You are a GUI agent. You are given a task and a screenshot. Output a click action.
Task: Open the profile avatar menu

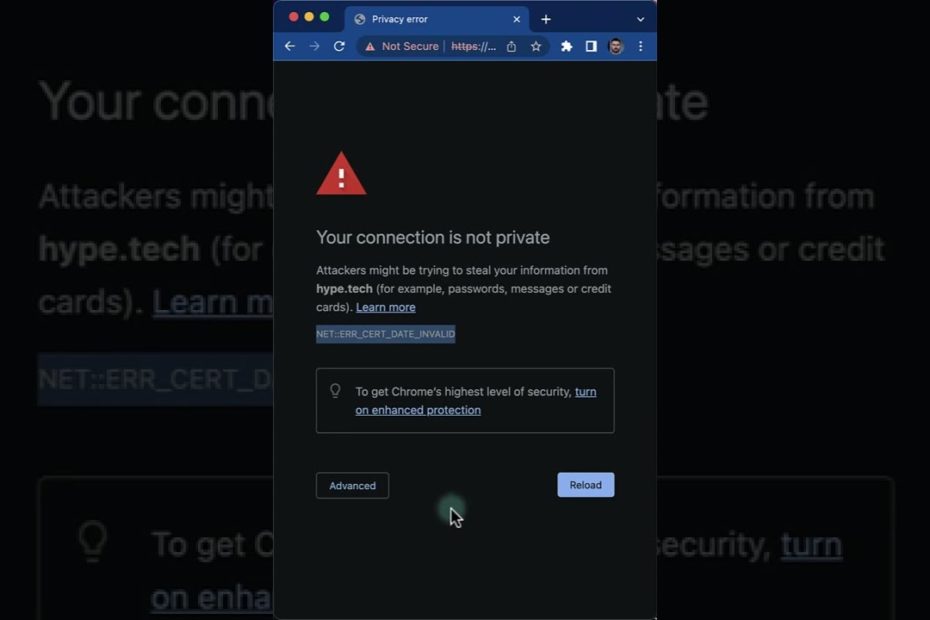point(616,46)
